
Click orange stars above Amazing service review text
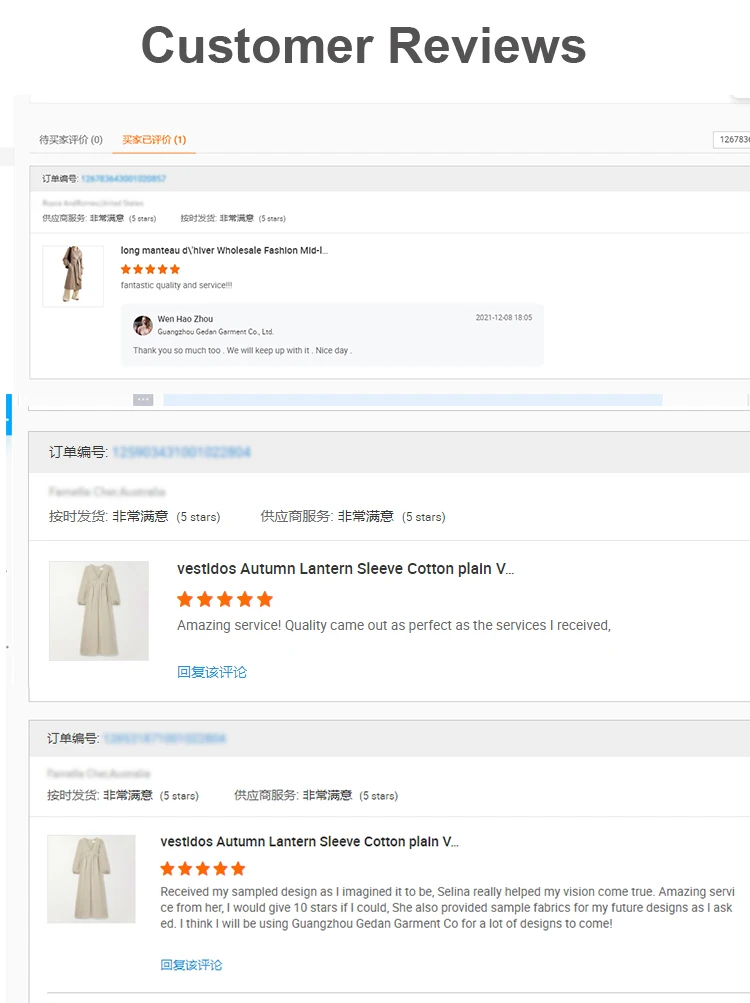[x=224, y=599]
